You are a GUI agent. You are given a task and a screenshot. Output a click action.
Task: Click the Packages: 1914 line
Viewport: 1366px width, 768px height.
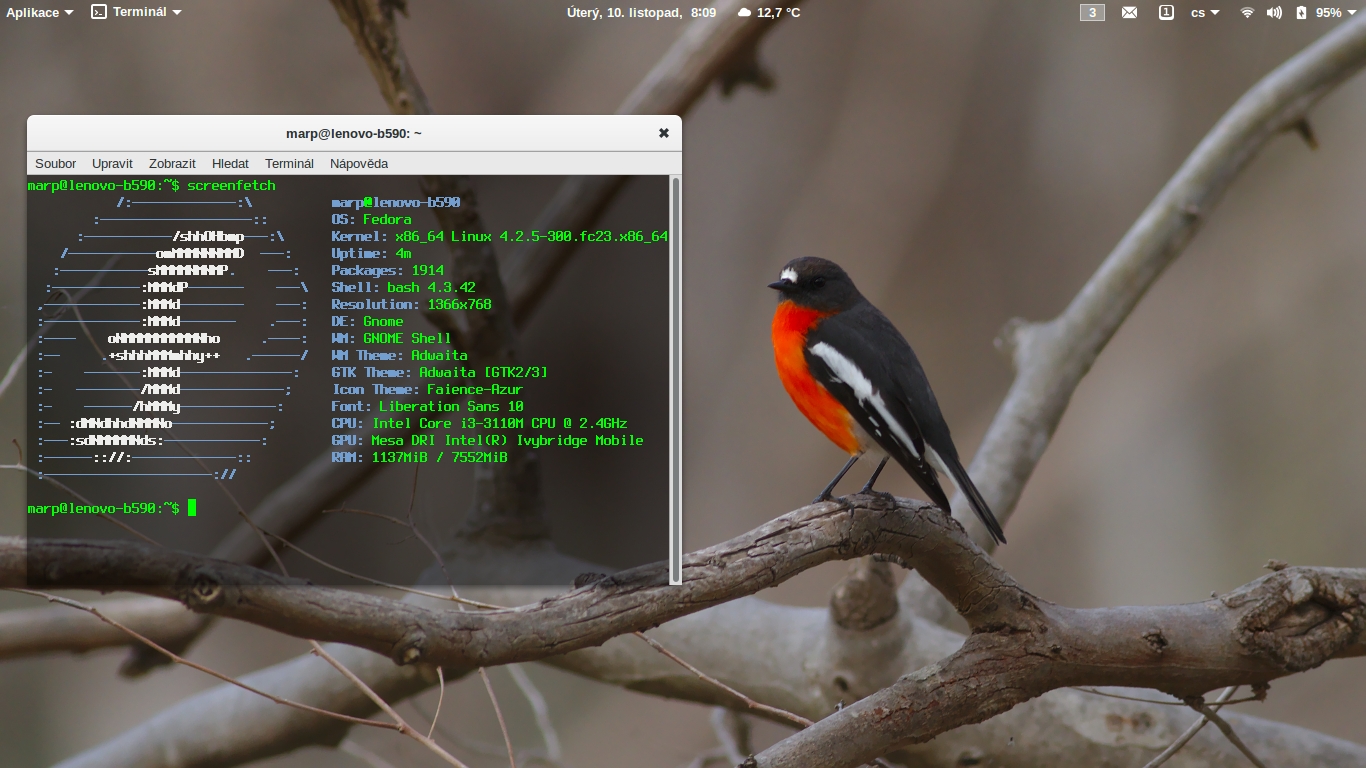387,270
